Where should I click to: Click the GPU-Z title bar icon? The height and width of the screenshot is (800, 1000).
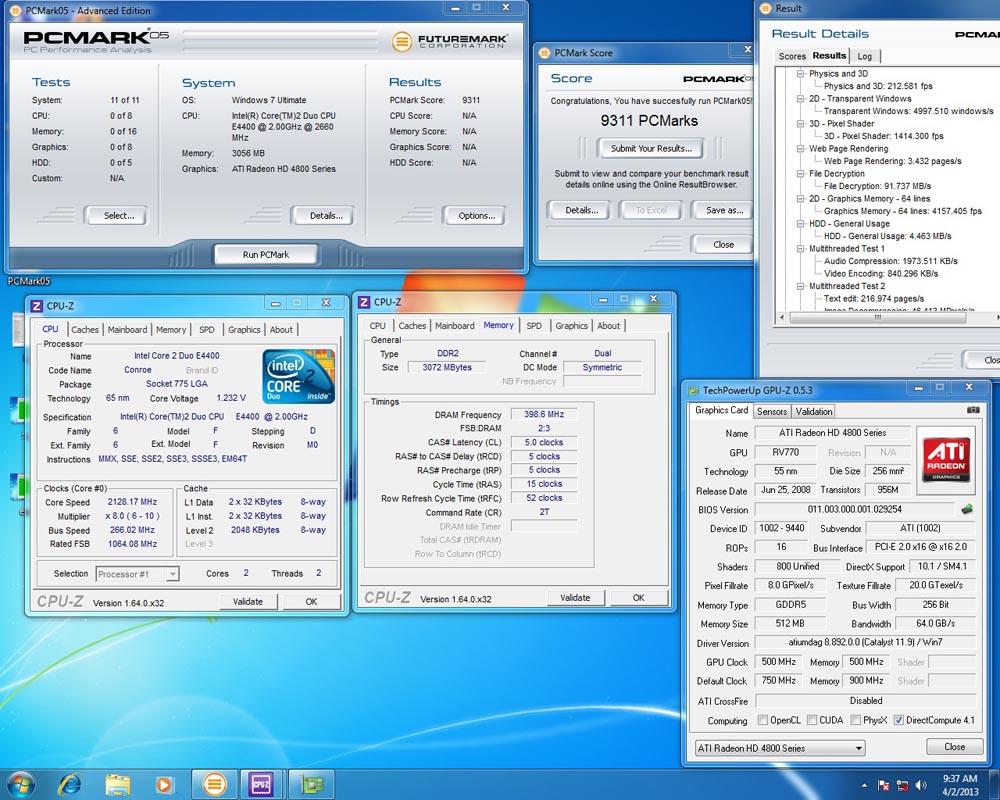point(693,390)
